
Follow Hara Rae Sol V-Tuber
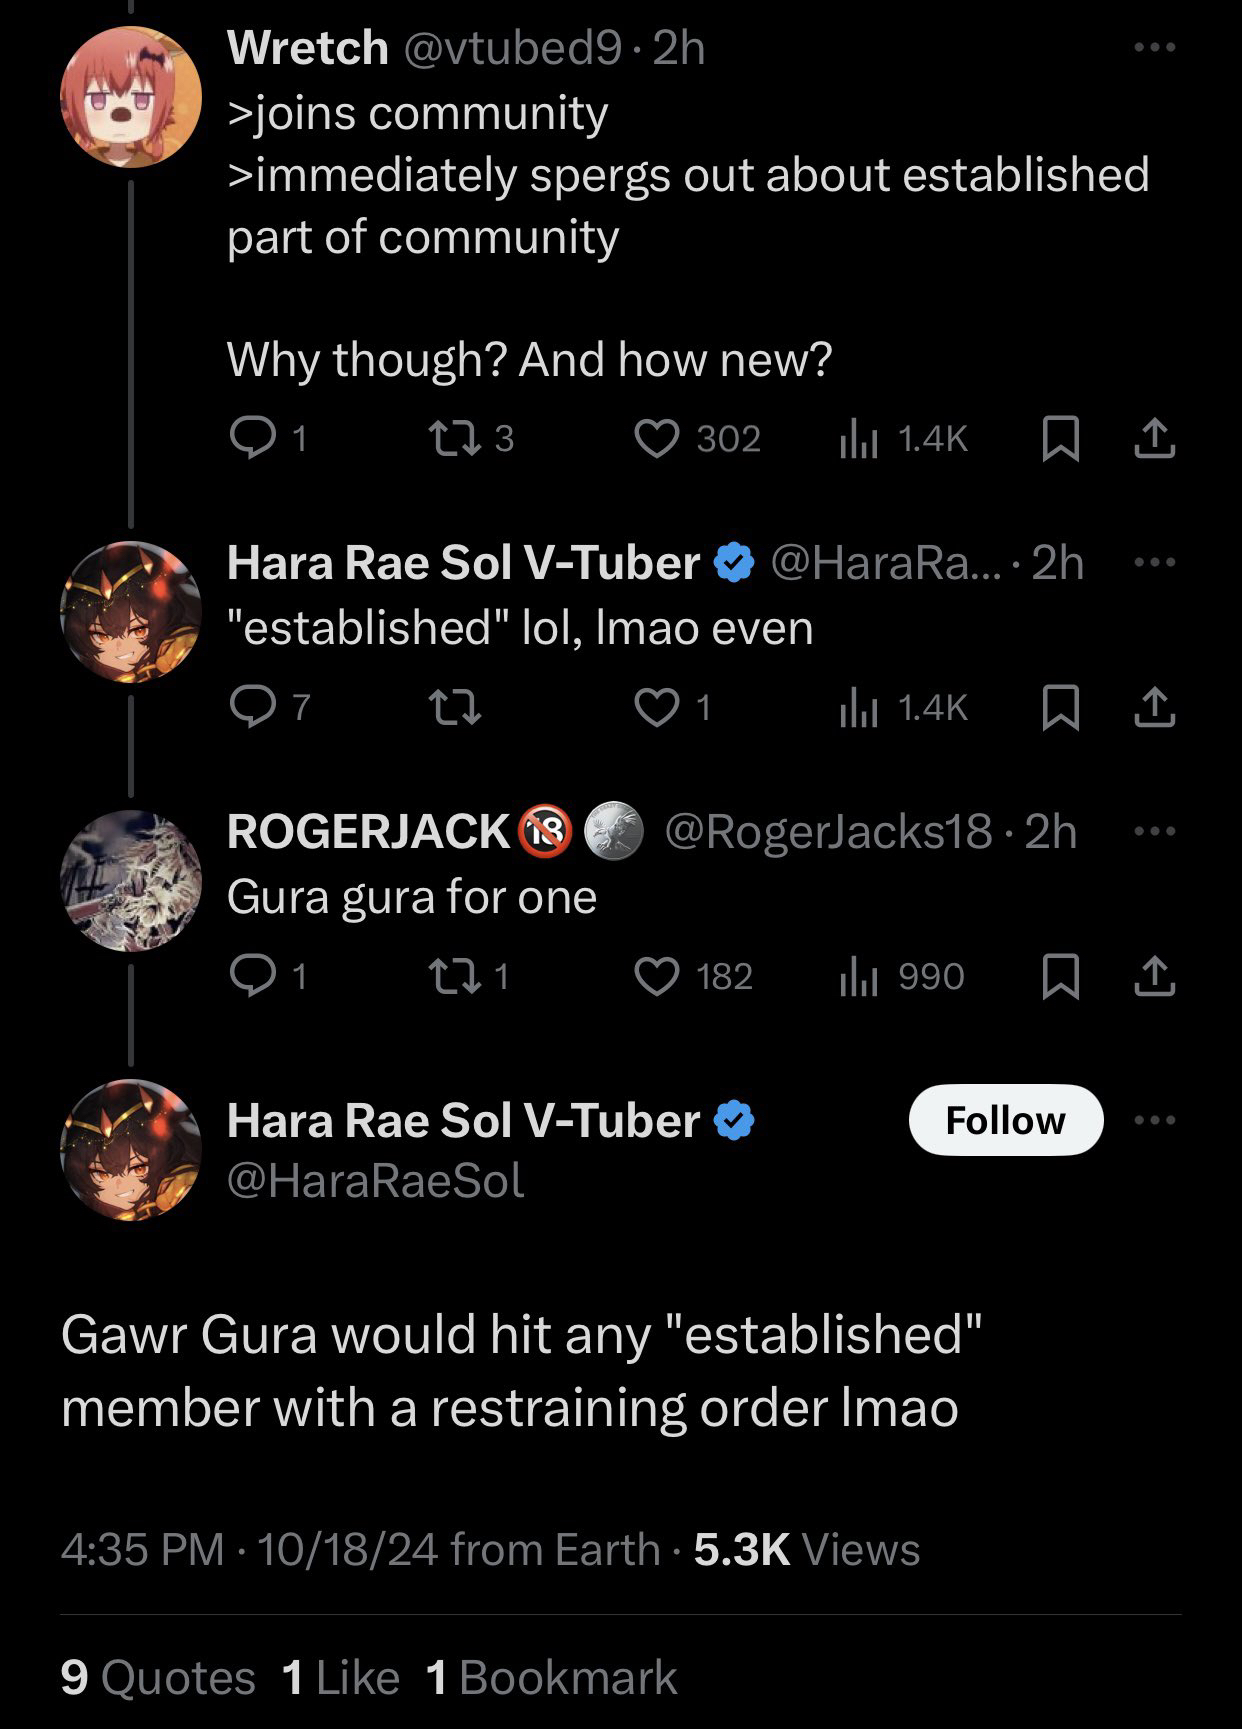(x=1005, y=1120)
